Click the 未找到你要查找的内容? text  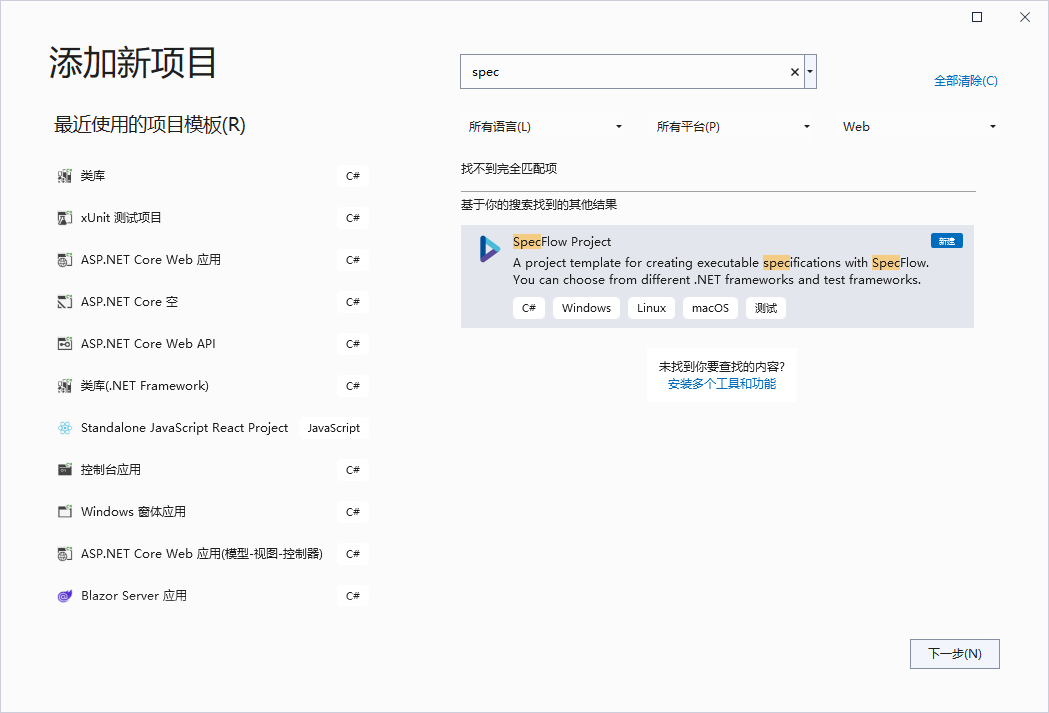click(722, 367)
